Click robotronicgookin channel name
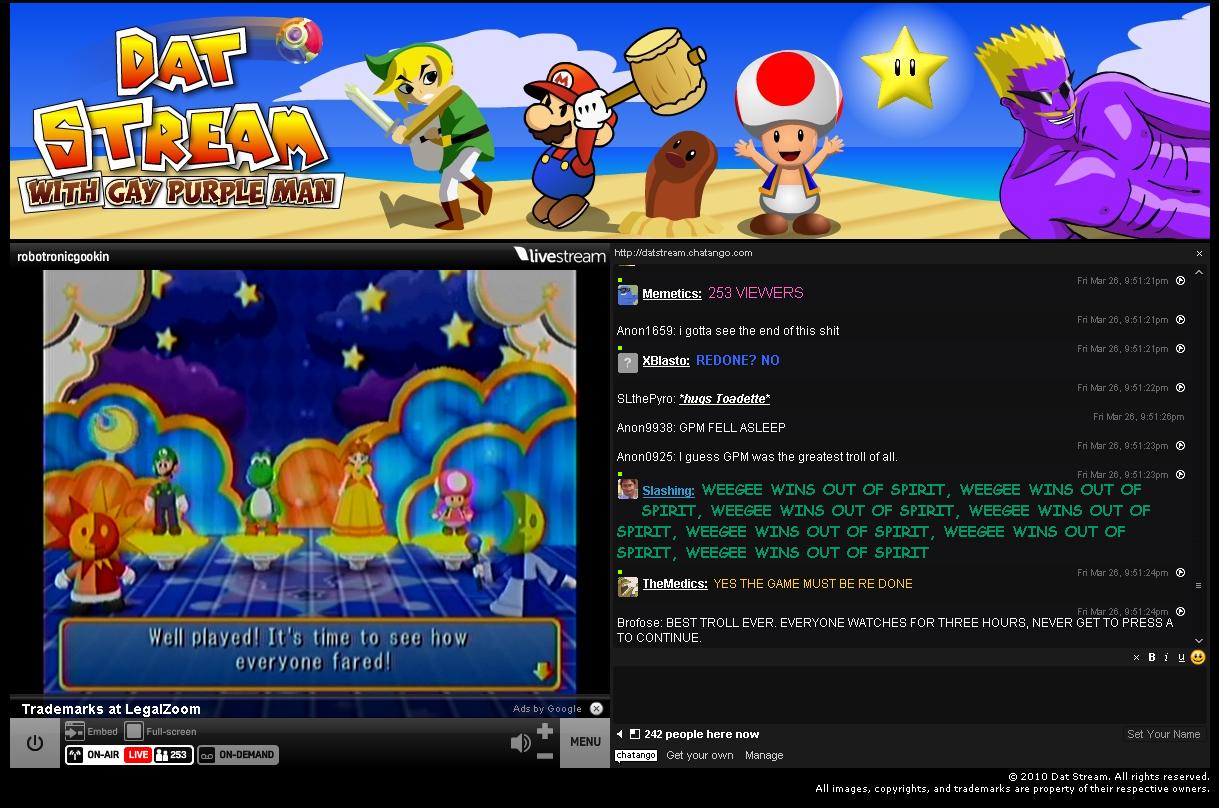This screenshot has width=1219, height=808. [x=63, y=257]
